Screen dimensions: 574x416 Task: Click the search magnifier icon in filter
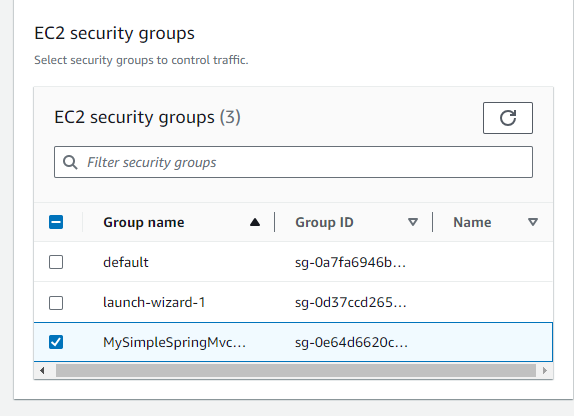pos(70,162)
